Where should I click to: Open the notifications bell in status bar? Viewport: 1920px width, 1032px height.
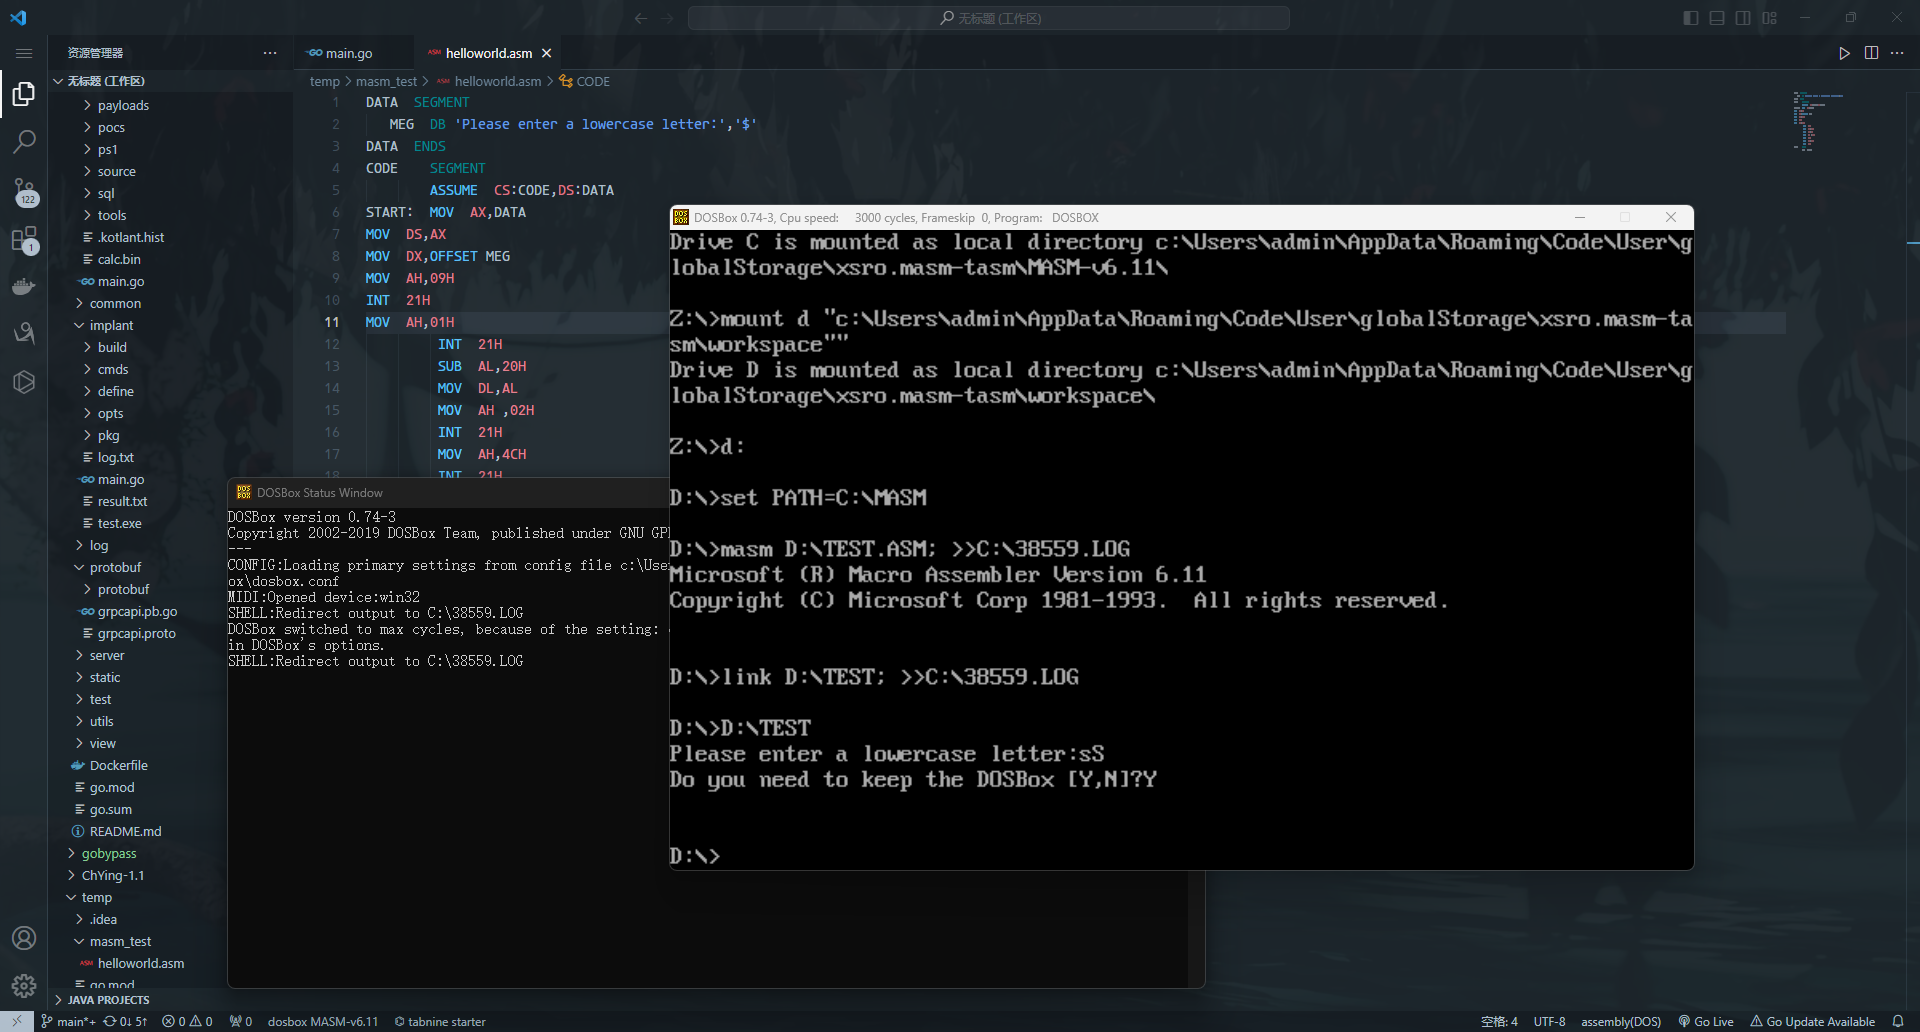click(x=1898, y=1021)
